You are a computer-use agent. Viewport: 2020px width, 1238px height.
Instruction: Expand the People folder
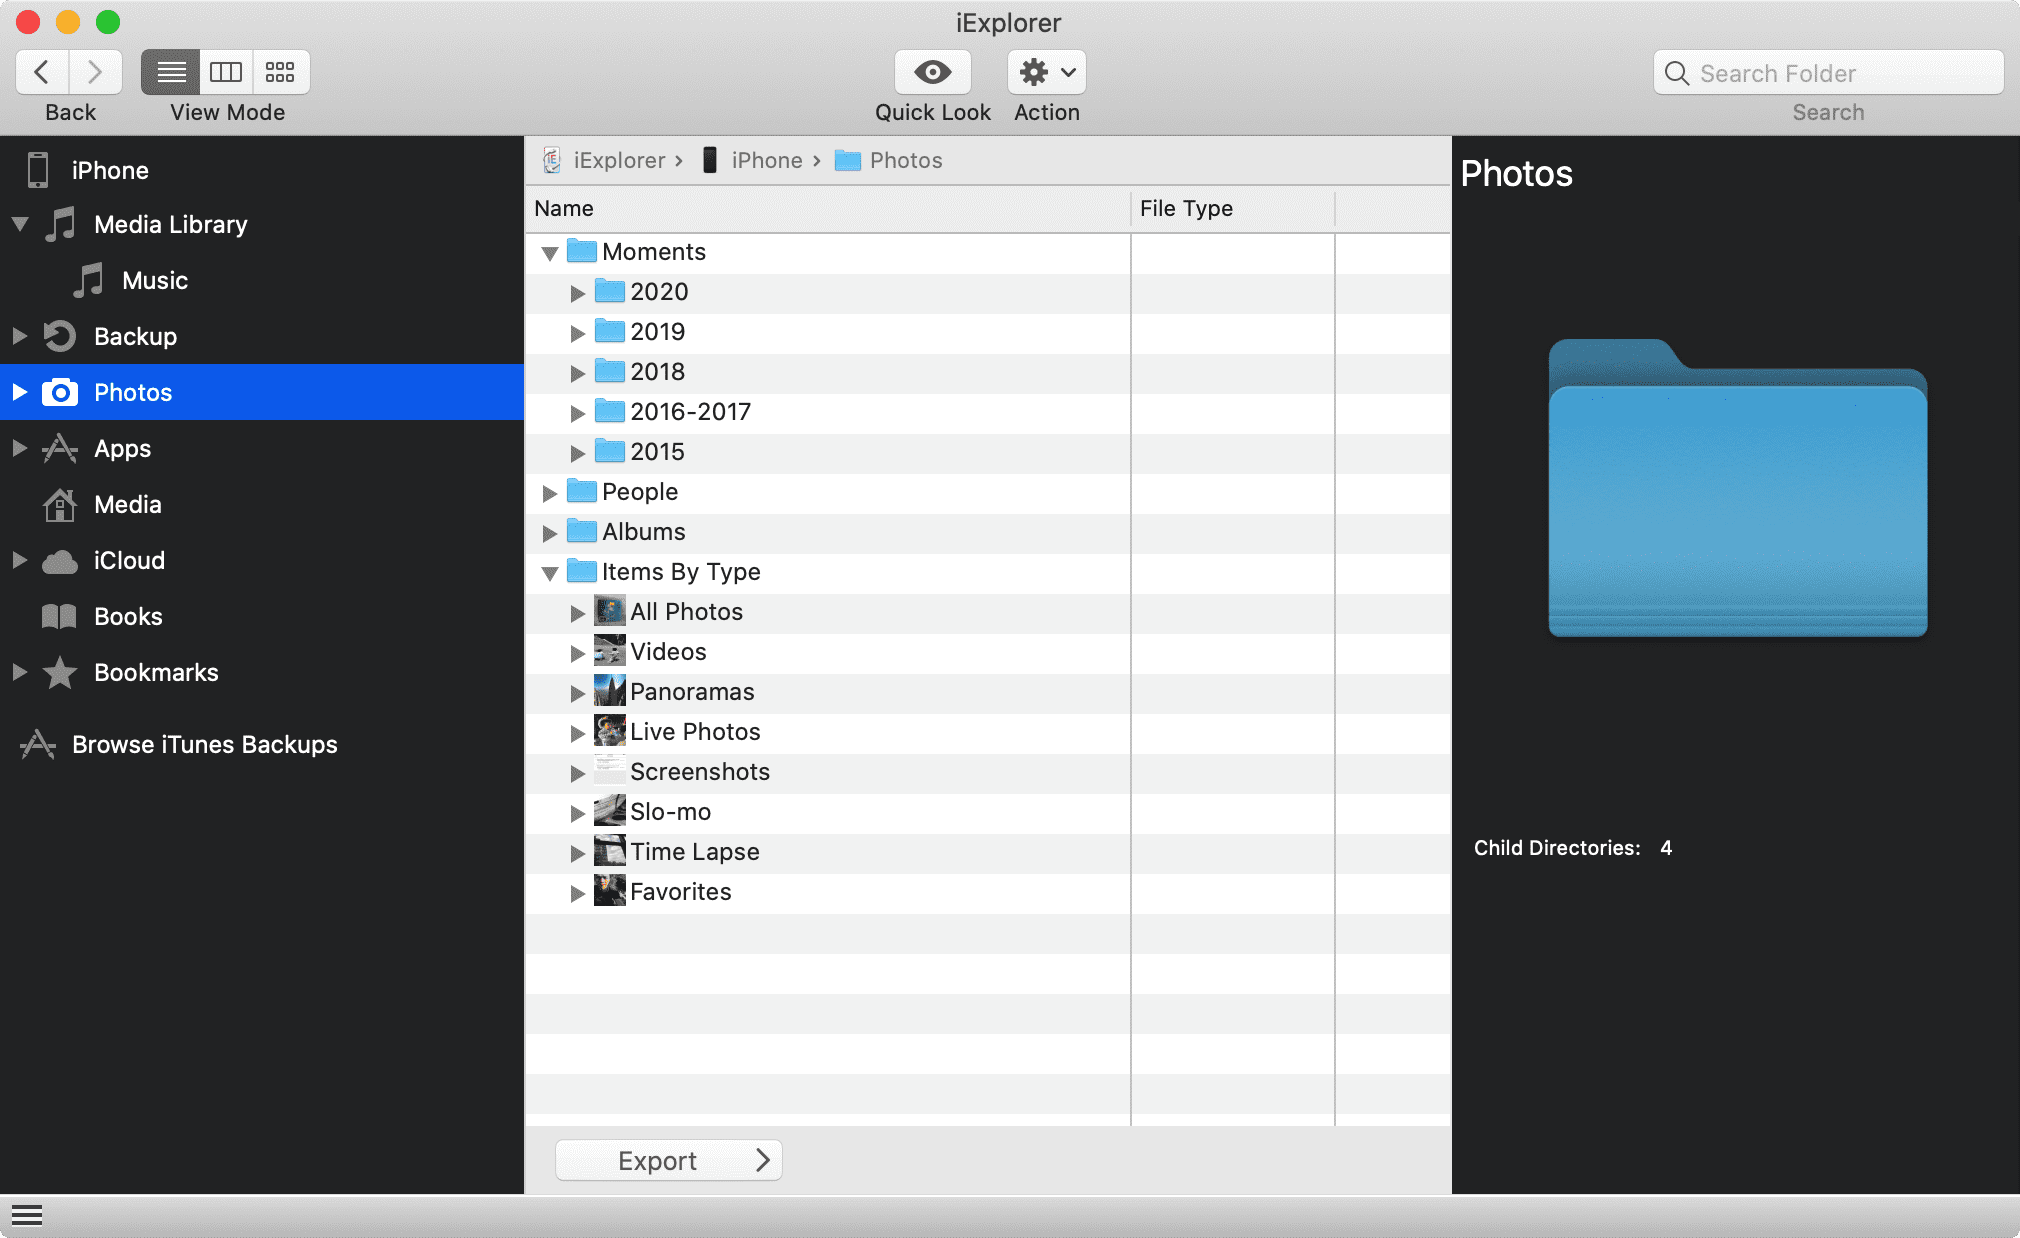click(549, 493)
